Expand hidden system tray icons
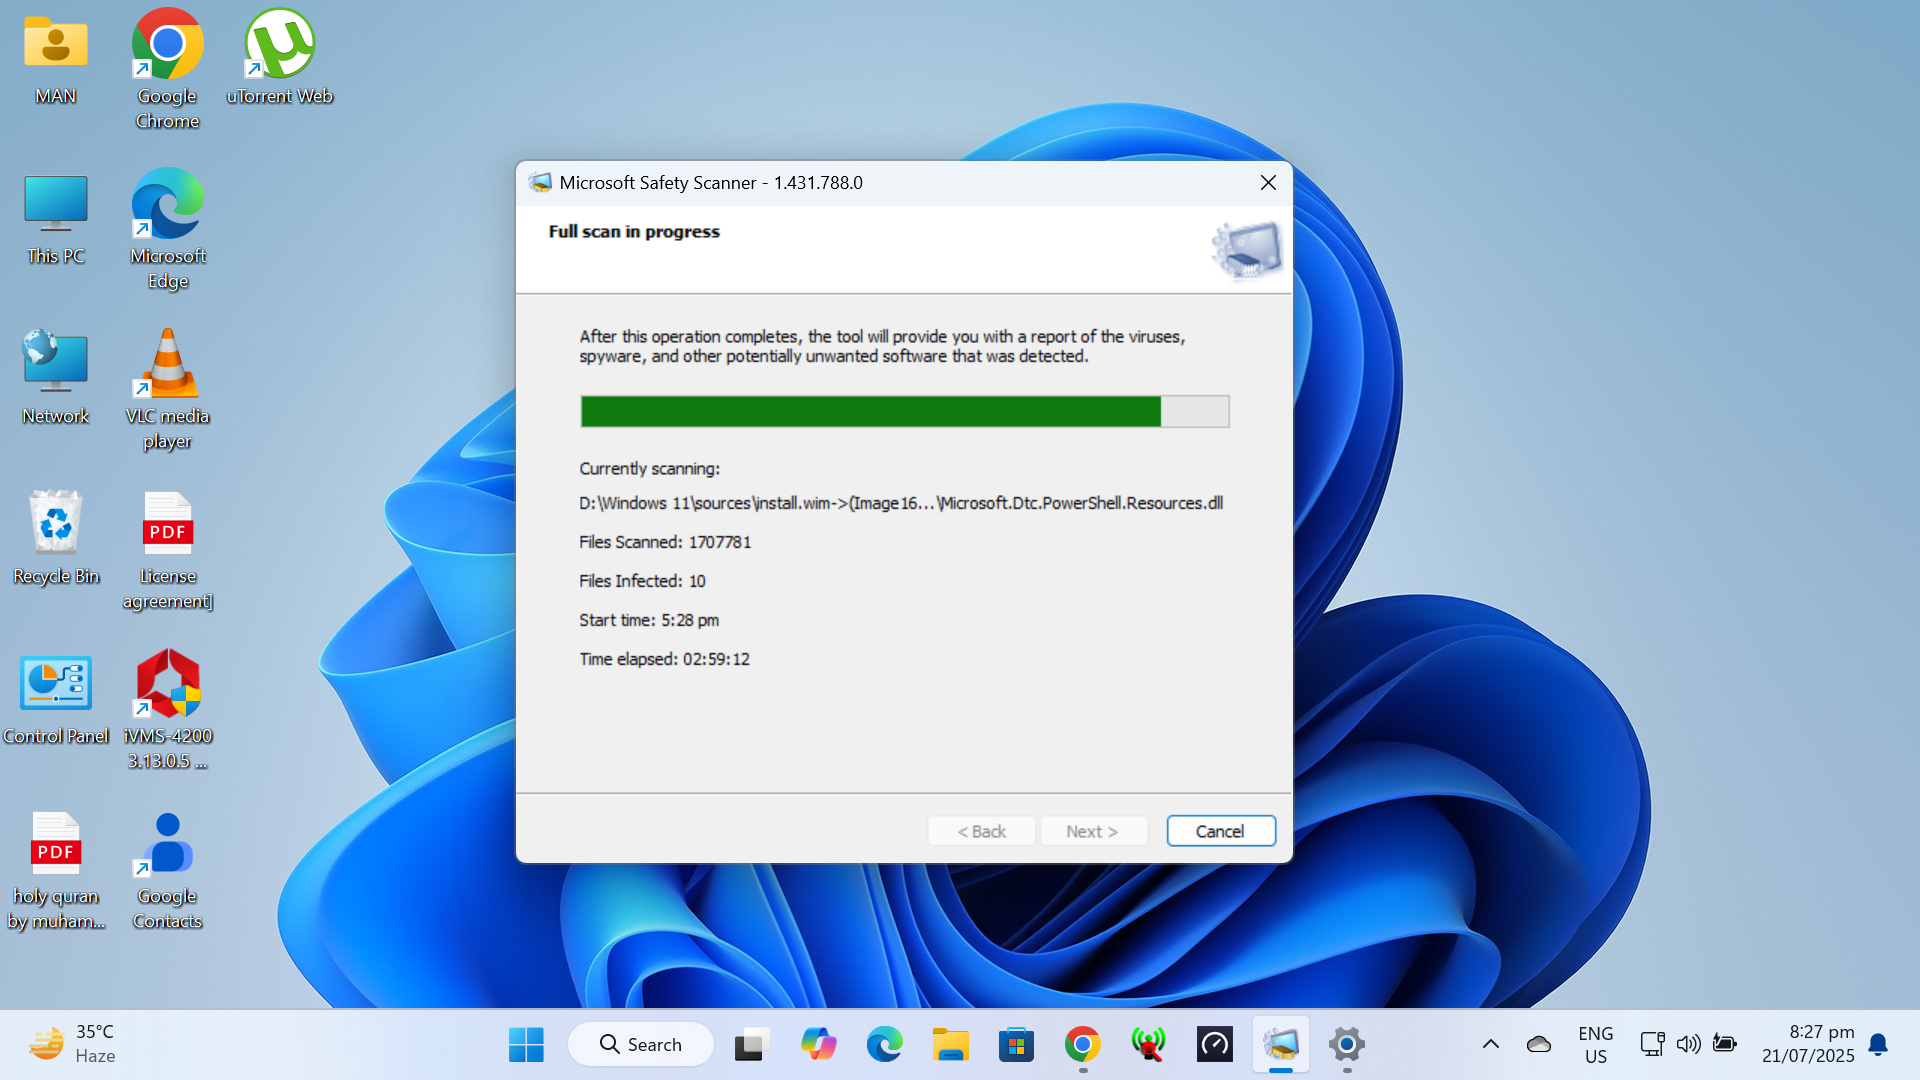 (x=1491, y=1043)
